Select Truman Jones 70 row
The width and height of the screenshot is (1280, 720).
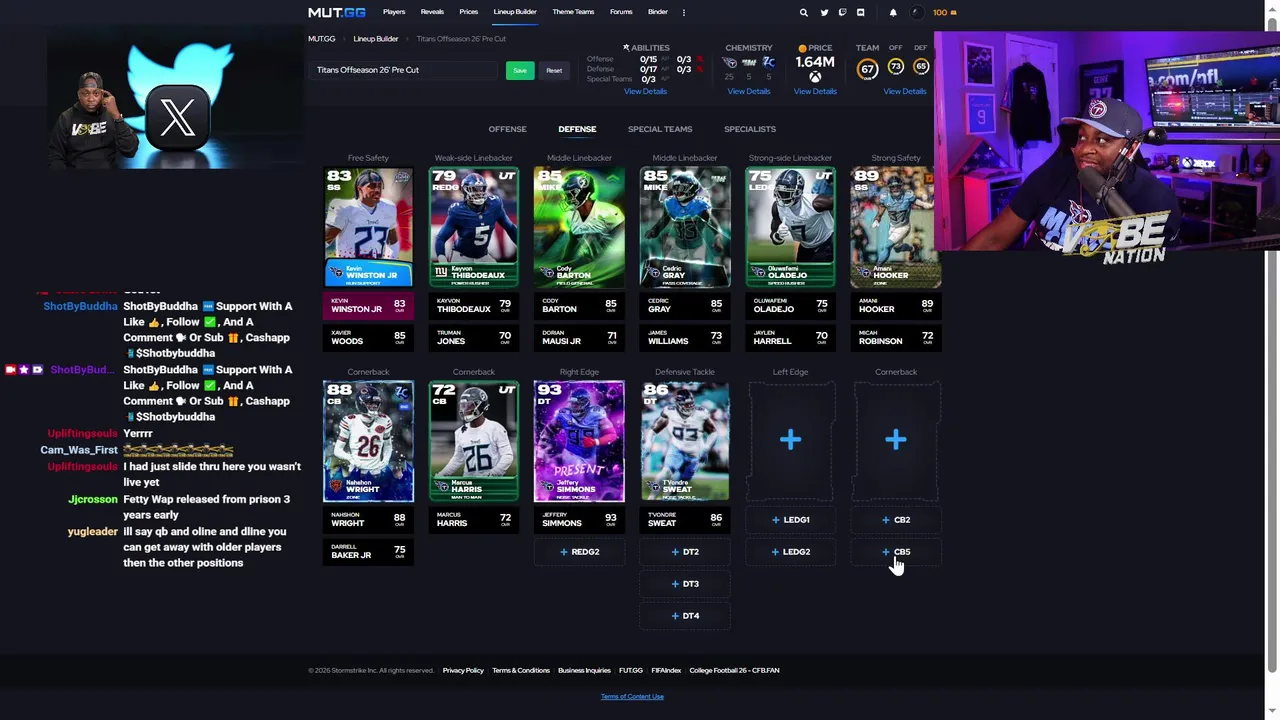[474, 337]
